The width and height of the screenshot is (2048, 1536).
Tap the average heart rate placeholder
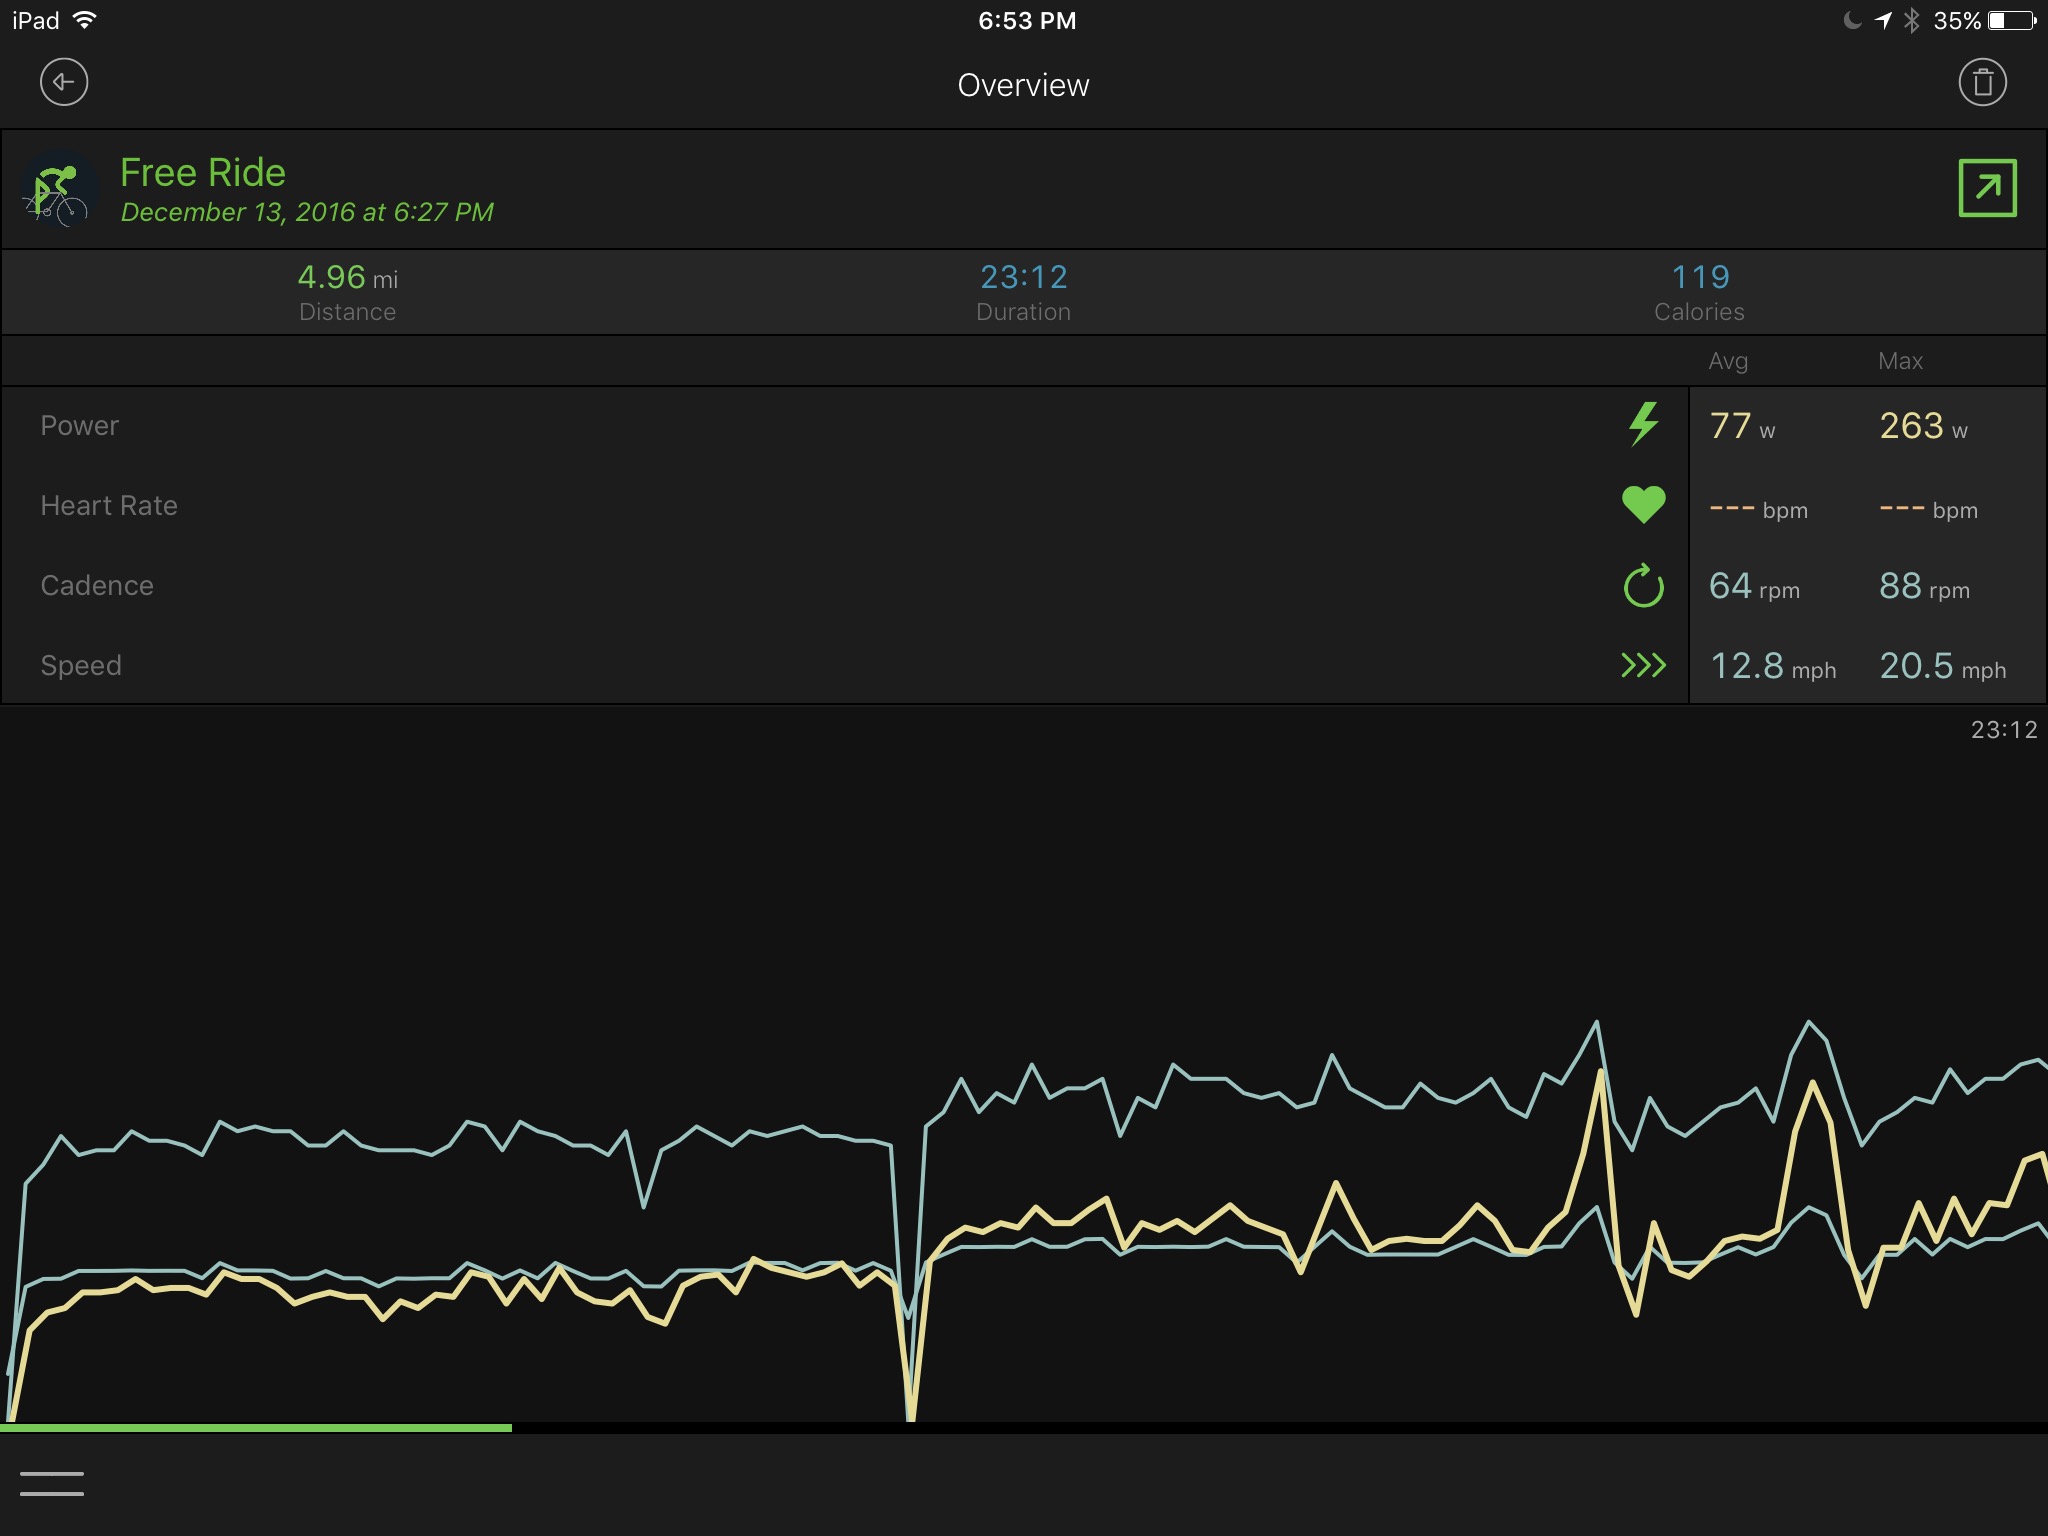click(1758, 509)
